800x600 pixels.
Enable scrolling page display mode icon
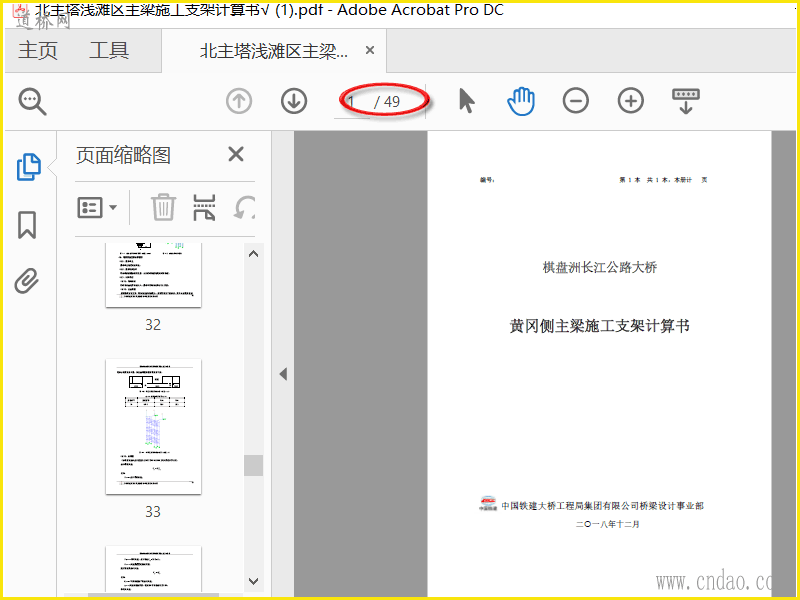(x=686, y=101)
